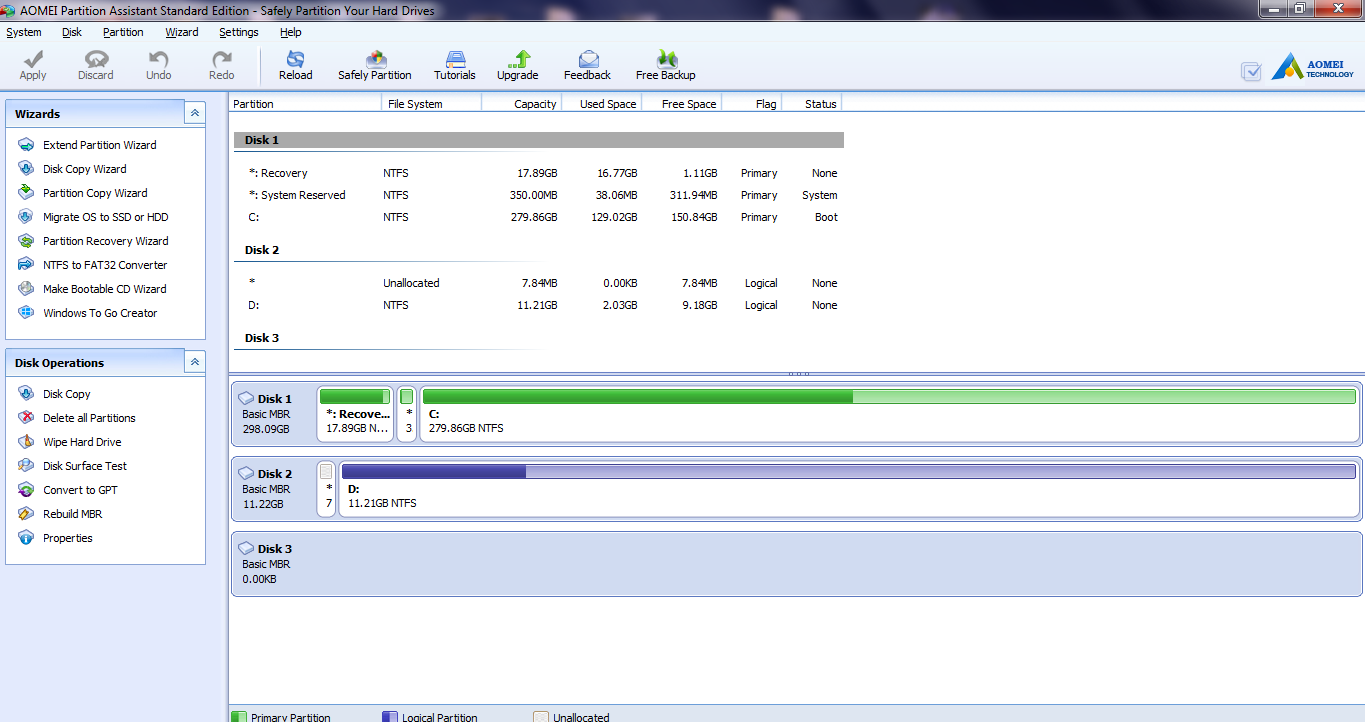Screen dimensions: 1370x722
Task: Click the Partition Recovery Wizard icon
Action: pyautogui.click(x=26, y=241)
